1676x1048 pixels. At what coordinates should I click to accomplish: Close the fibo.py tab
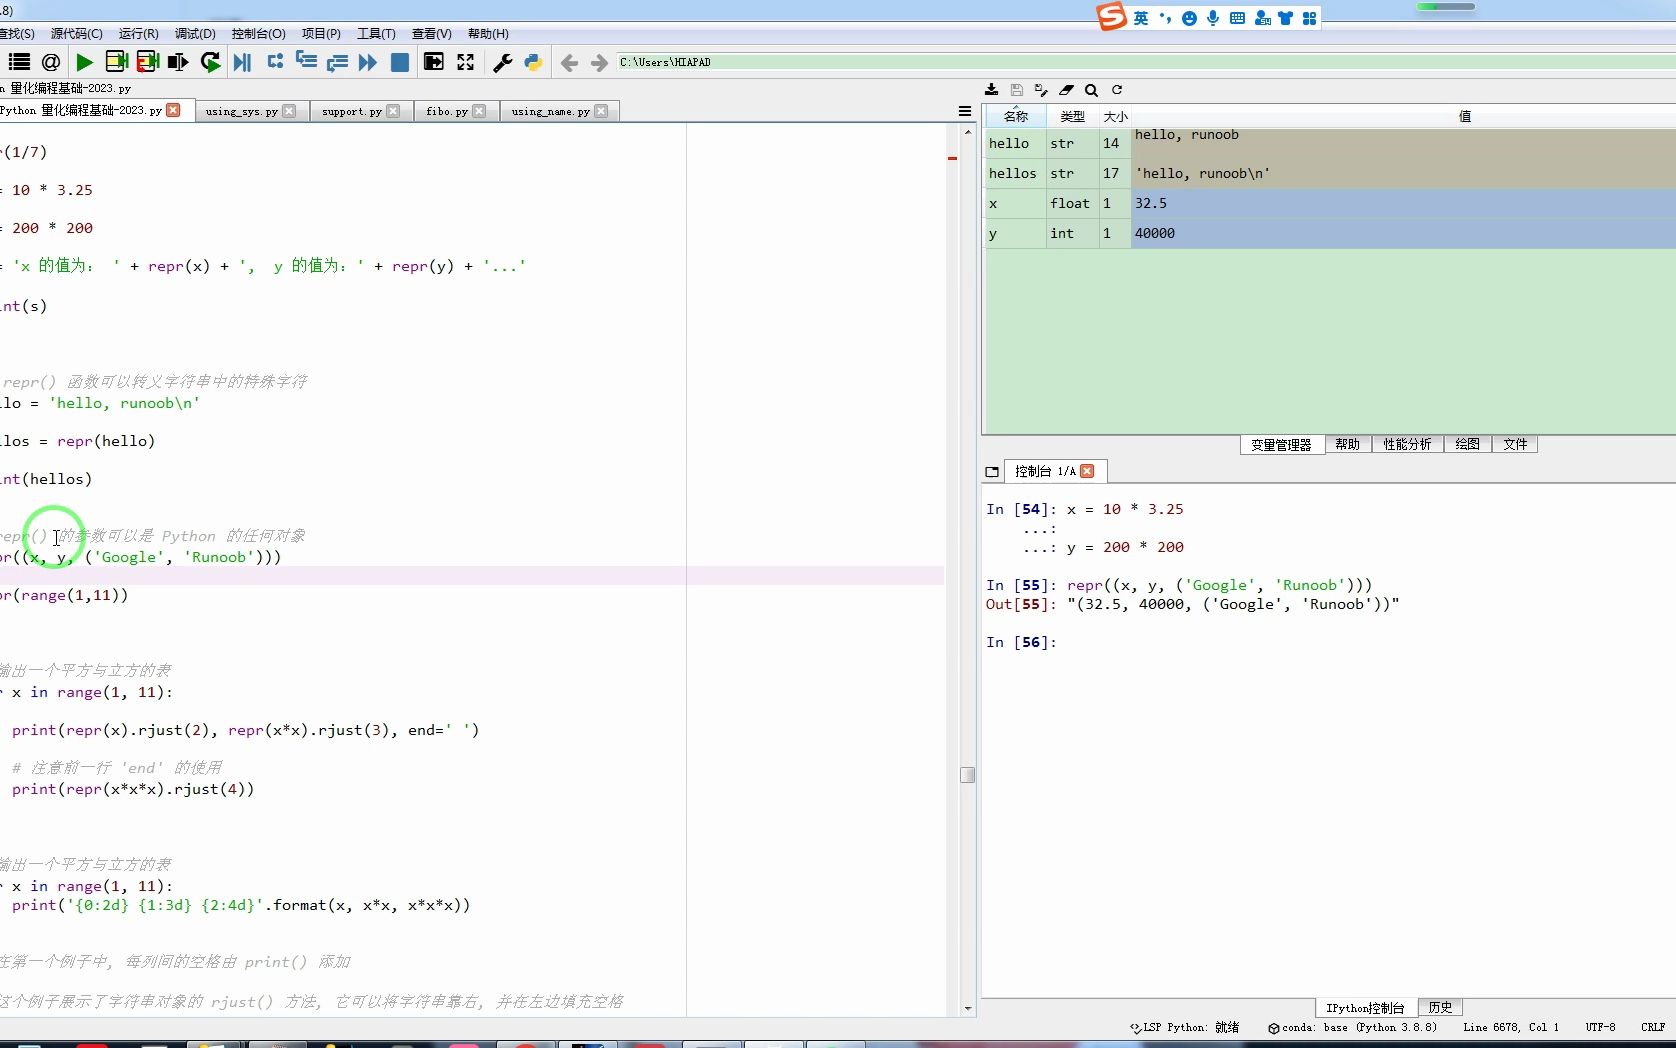[x=479, y=111]
